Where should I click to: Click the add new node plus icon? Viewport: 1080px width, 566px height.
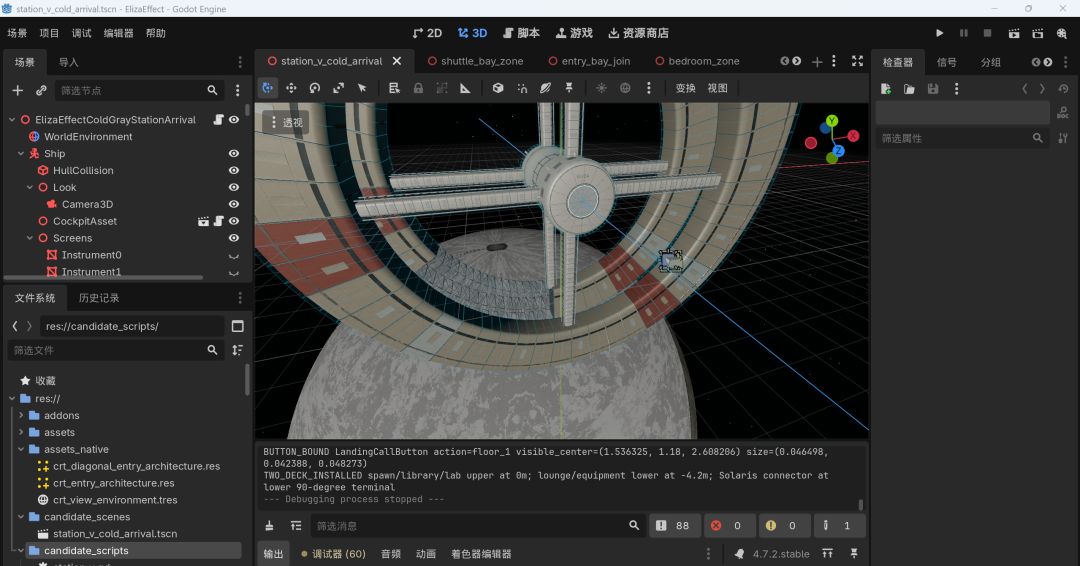[x=18, y=90]
